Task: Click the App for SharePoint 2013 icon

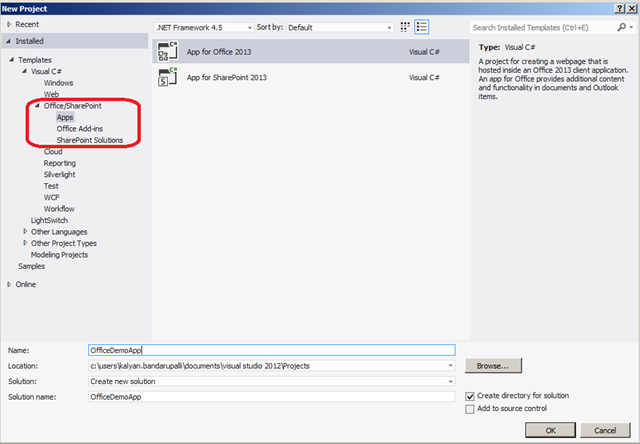Action: (x=167, y=77)
